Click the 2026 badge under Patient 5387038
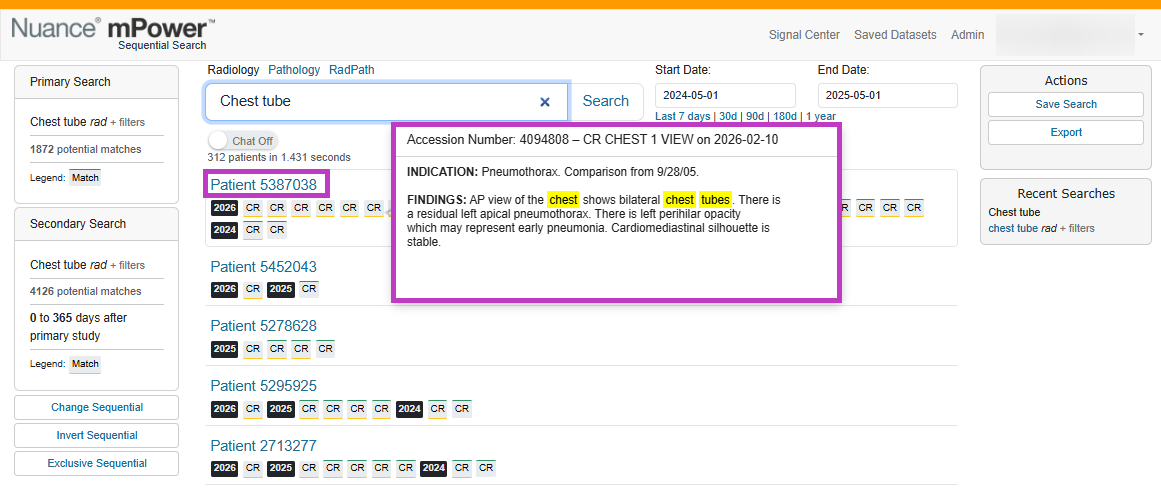Screen dimensions: 1161x488 (x=224, y=208)
